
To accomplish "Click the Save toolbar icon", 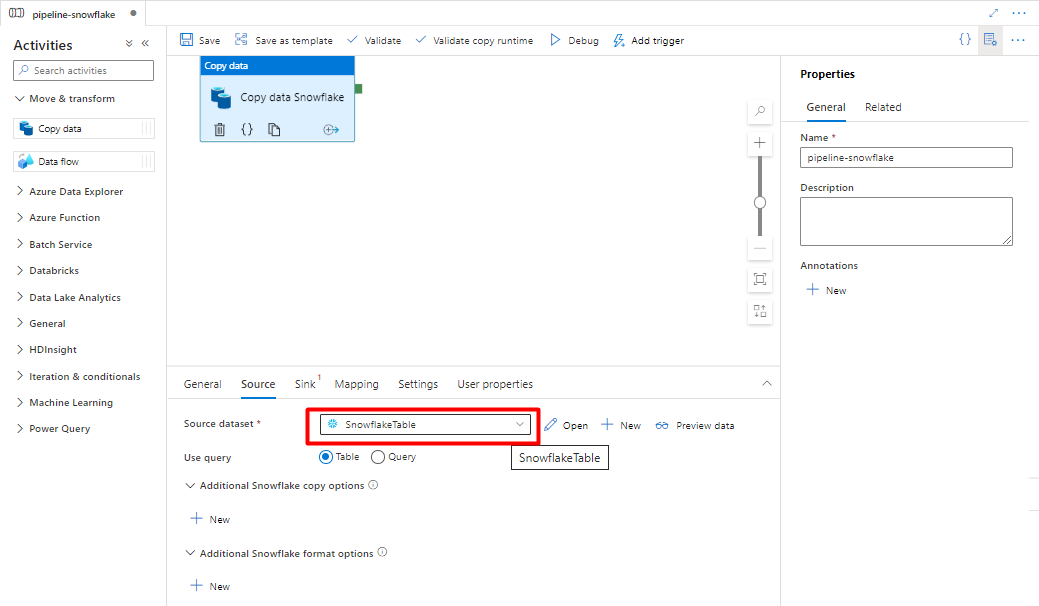I will point(186,40).
